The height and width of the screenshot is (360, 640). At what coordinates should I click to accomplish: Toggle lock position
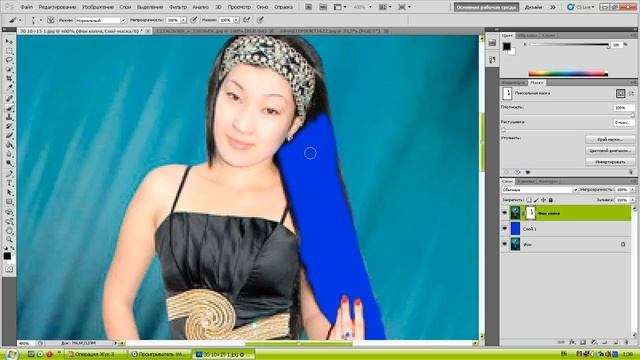coord(543,200)
